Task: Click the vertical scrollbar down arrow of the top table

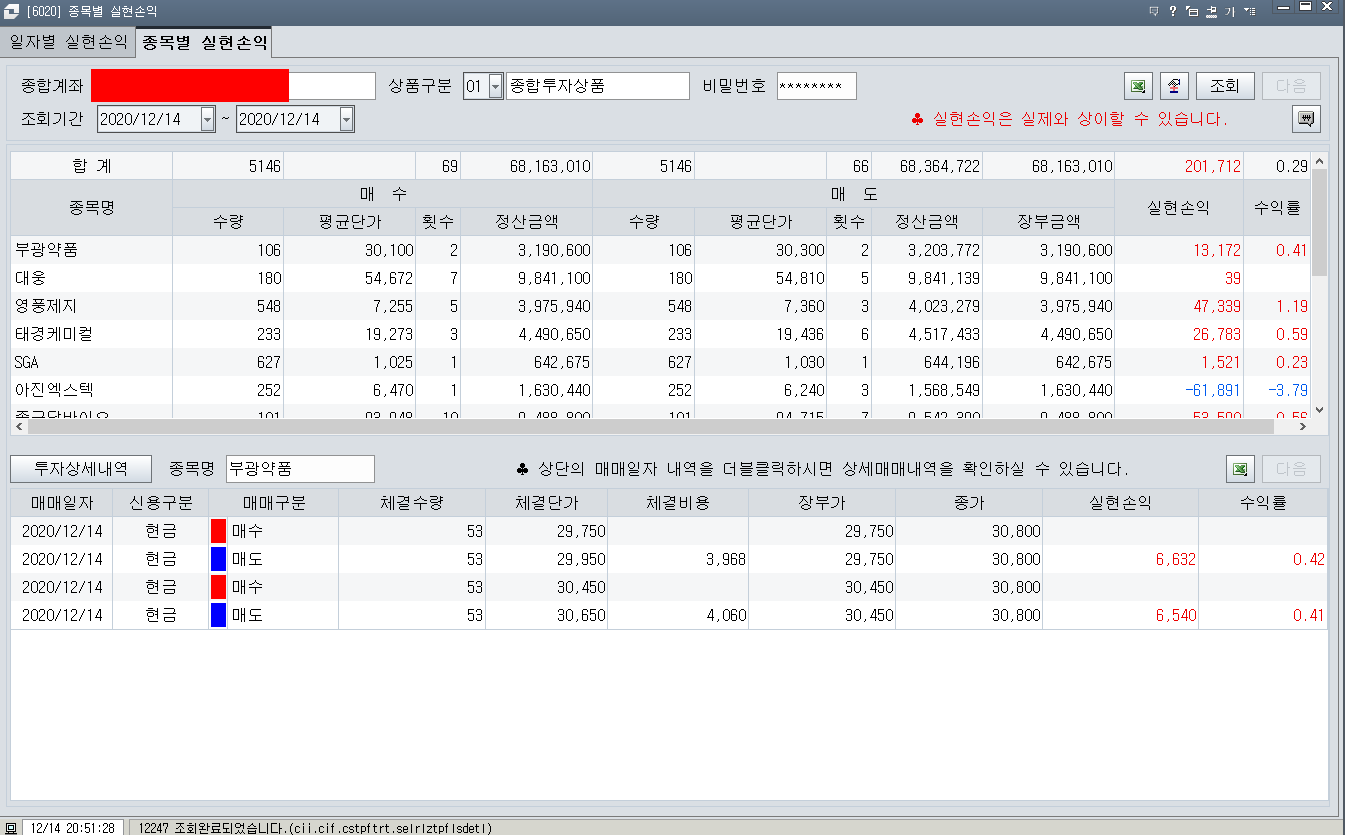Action: click(1319, 409)
